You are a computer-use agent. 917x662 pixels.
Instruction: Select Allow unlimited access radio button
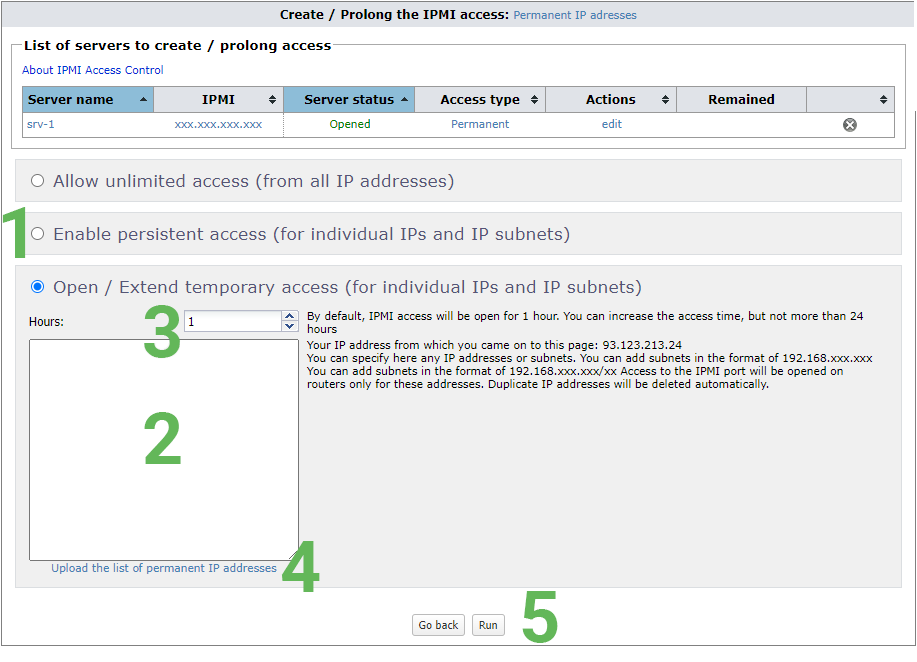(x=37, y=181)
